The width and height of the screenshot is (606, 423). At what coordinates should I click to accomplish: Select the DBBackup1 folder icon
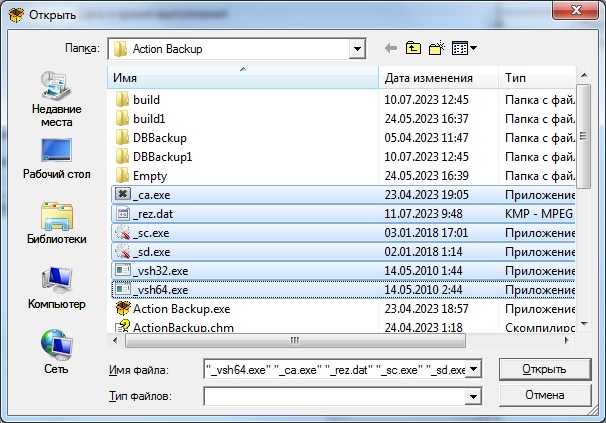pos(122,156)
